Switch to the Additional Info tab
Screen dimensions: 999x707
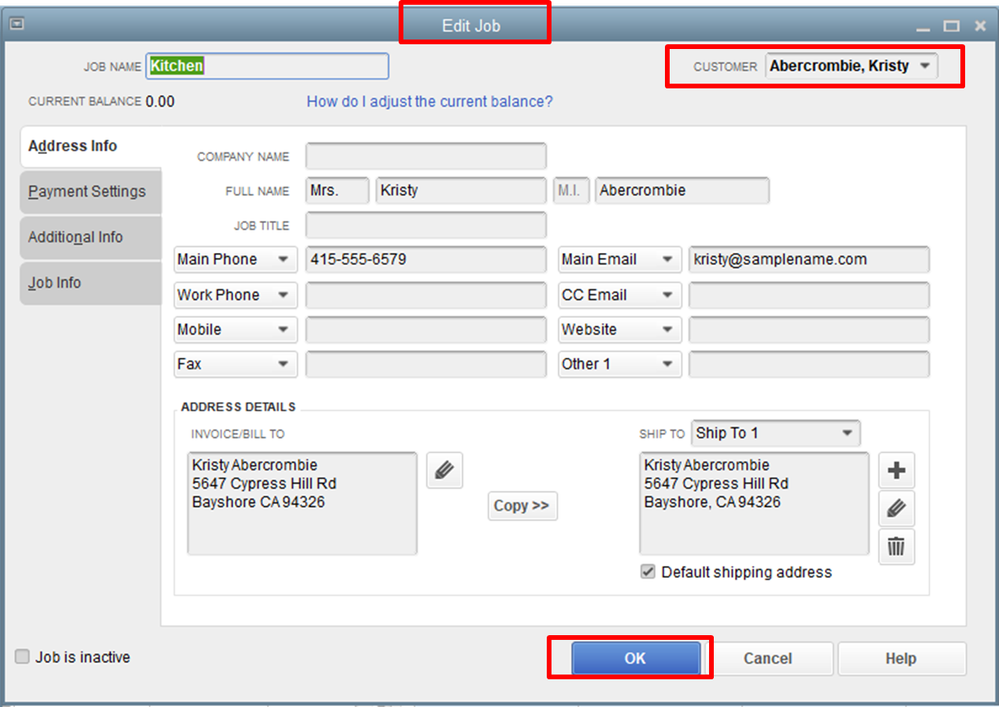click(x=90, y=237)
